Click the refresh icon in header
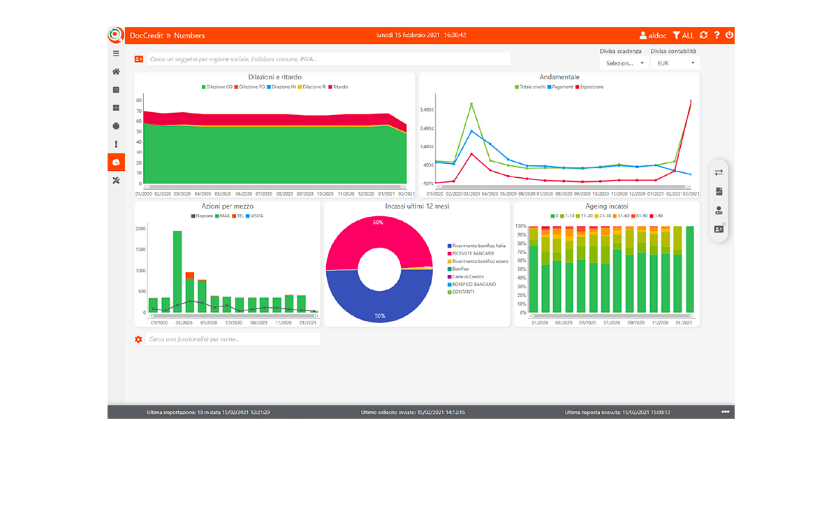This screenshot has width=838, height=510. (704, 35)
